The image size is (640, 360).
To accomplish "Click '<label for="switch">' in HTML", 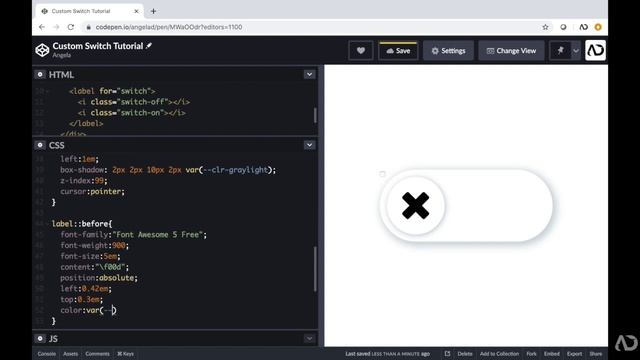I will (x=112, y=91).
